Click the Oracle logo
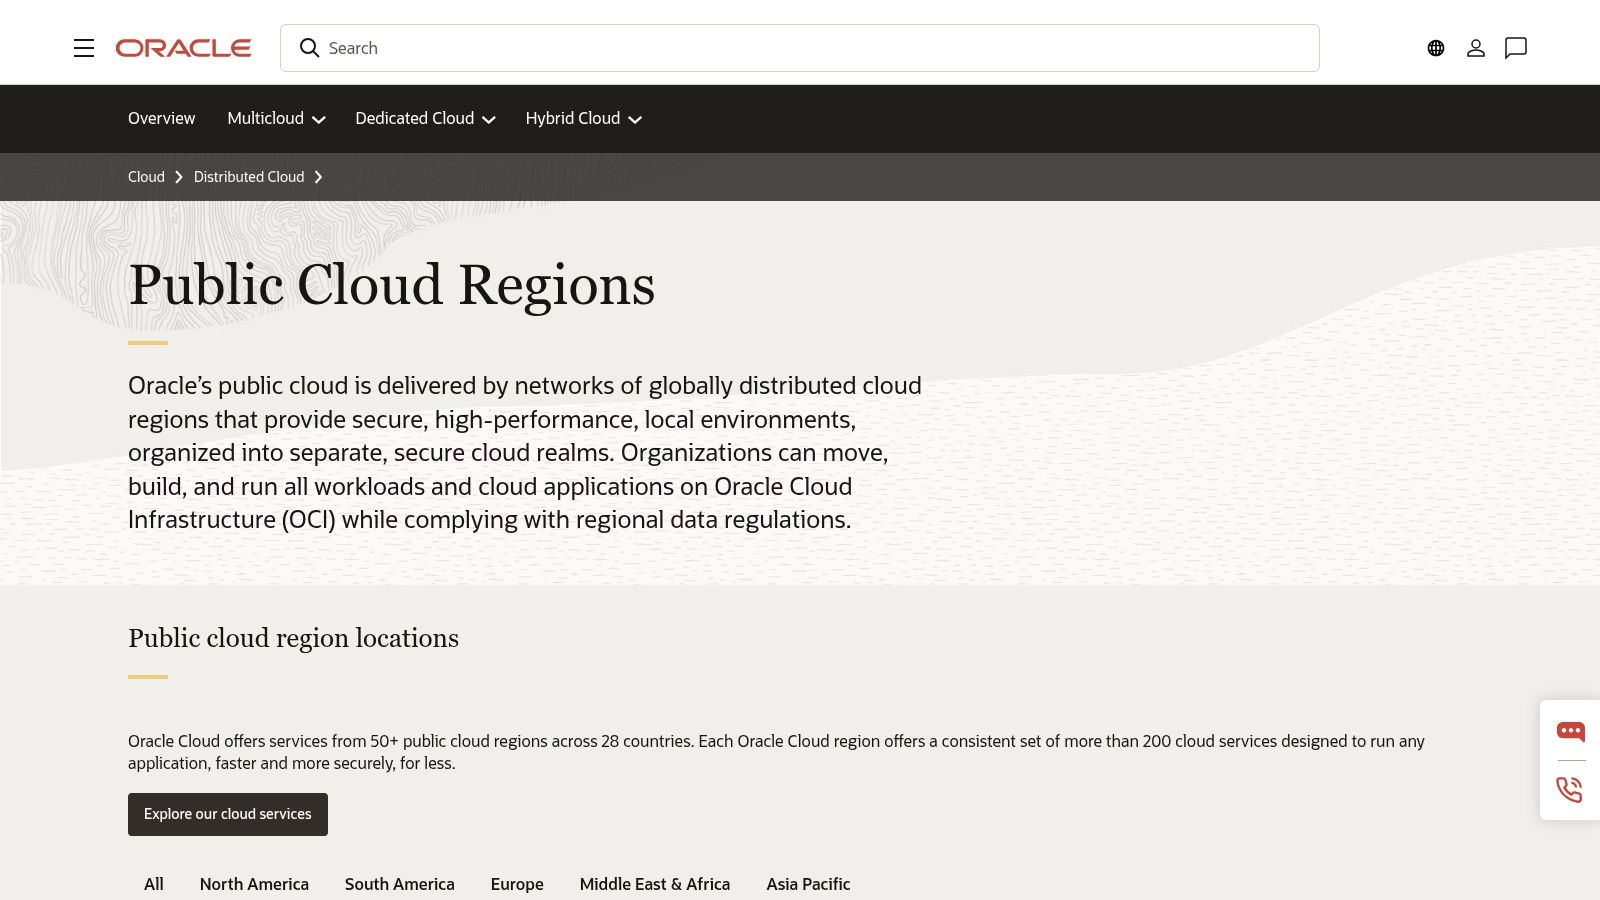Image resolution: width=1600 pixels, height=900 pixels. 183,47
